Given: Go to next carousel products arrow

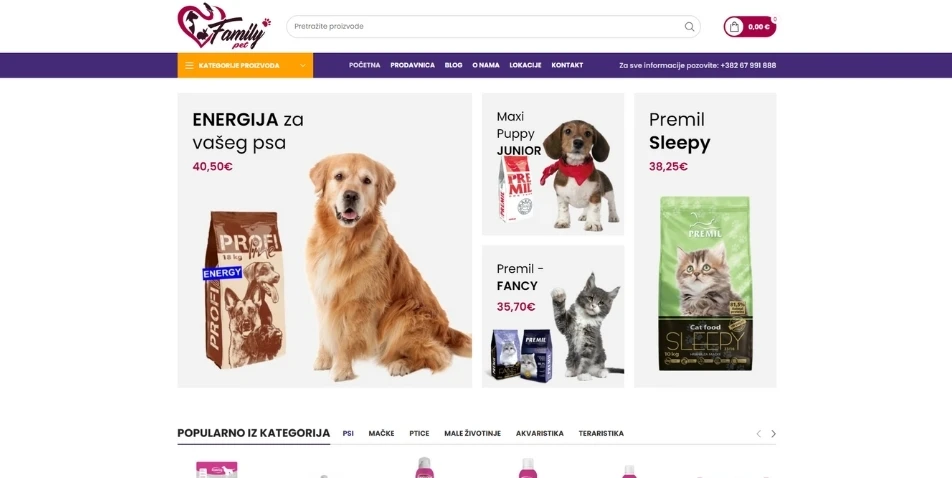Looking at the screenshot, I should 773,434.
